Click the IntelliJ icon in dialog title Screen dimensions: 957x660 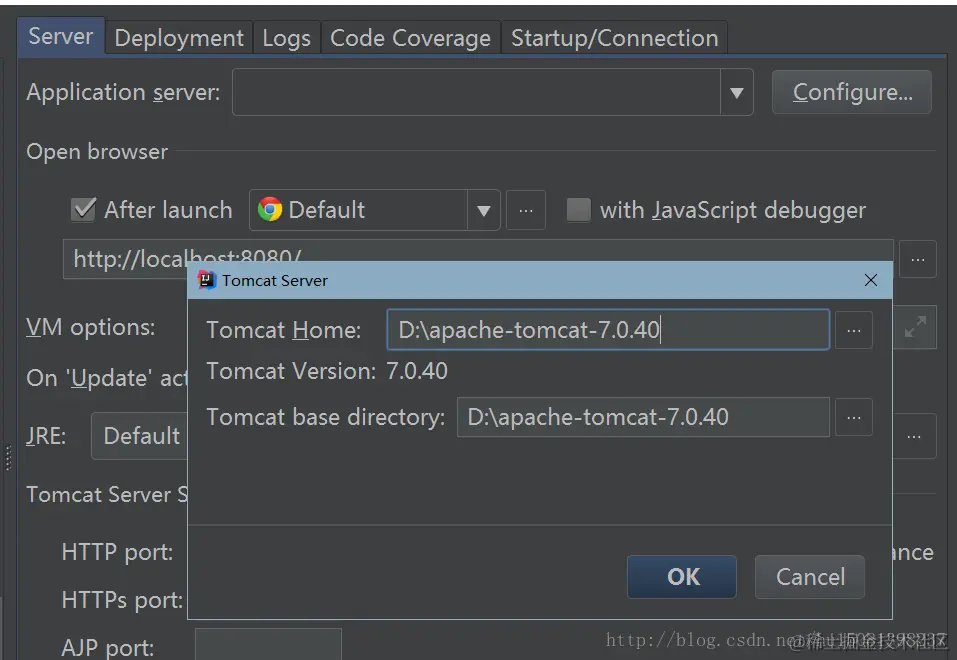point(207,280)
